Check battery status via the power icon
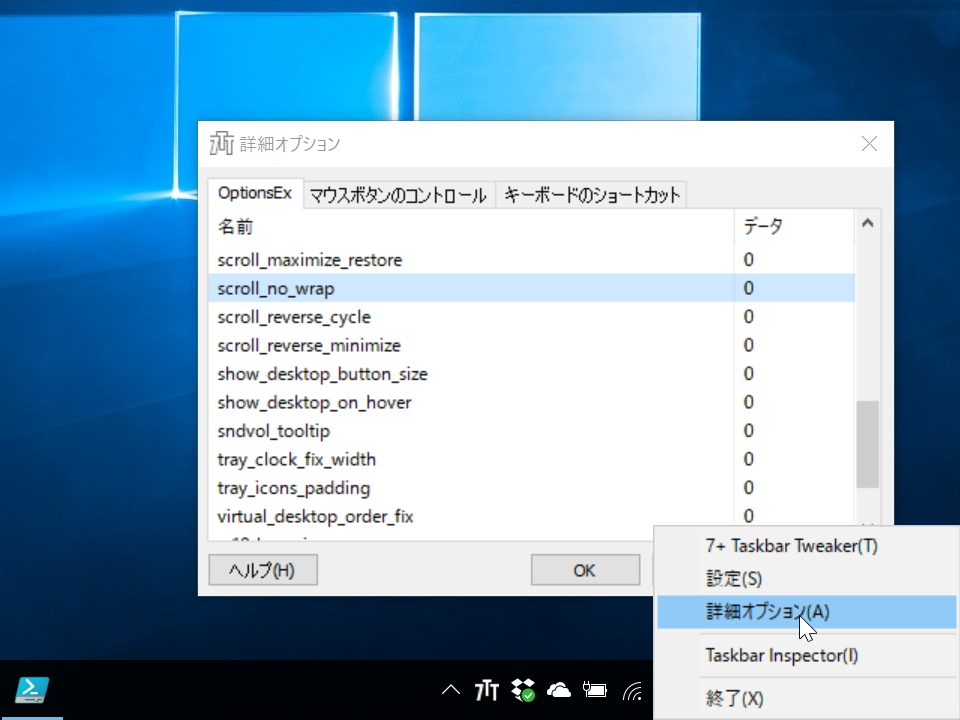This screenshot has height=720, width=960. pos(595,689)
